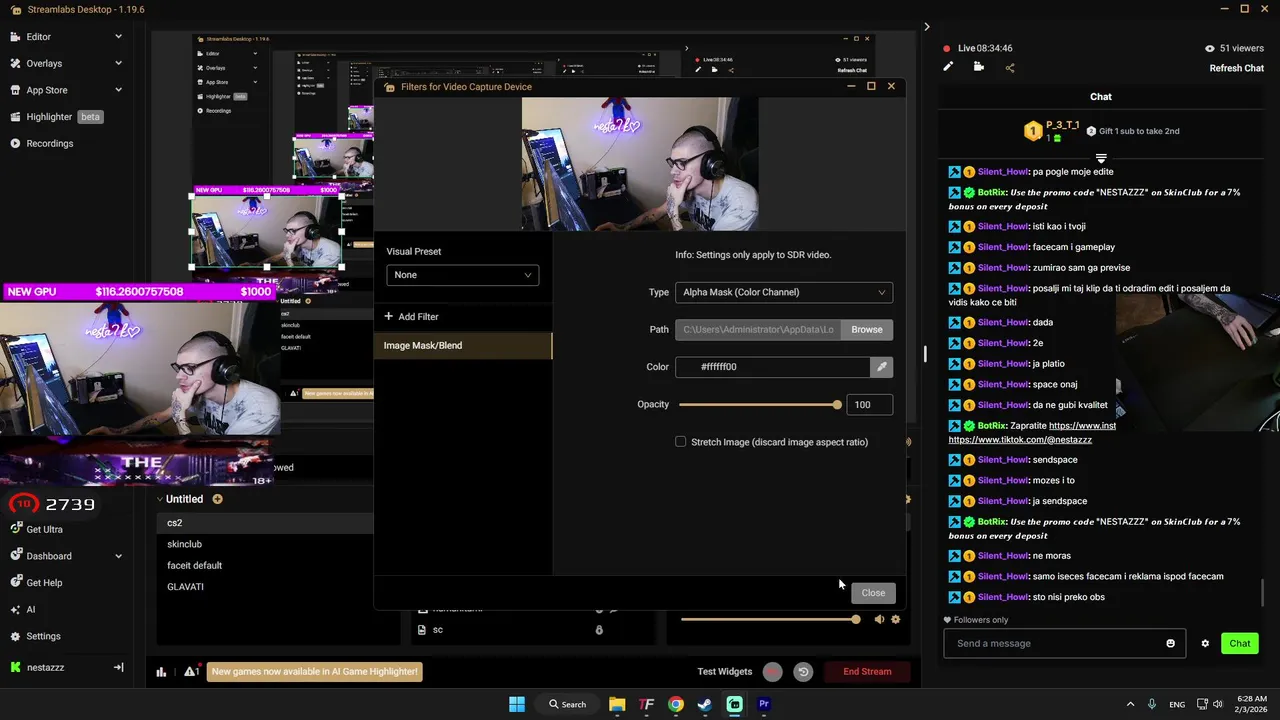The height and width of the screenshot is (720, 1280).
Task: Toggle Stretch Image checkbox
Action: tap(681, 441)
